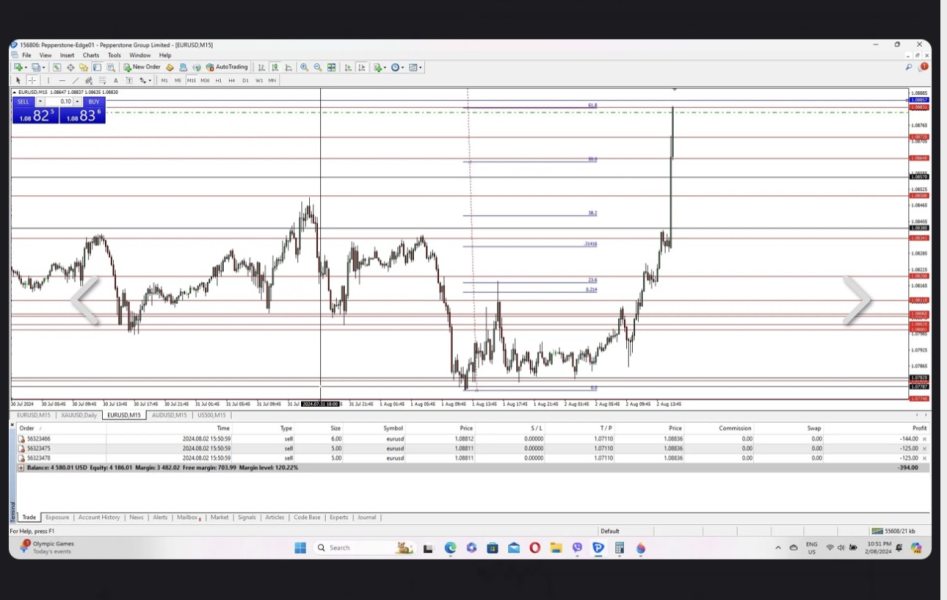Image resolution: width=947 pixels, height=600 pixels.
Task: Select the Text tool marked A
Action: point(116,80)
